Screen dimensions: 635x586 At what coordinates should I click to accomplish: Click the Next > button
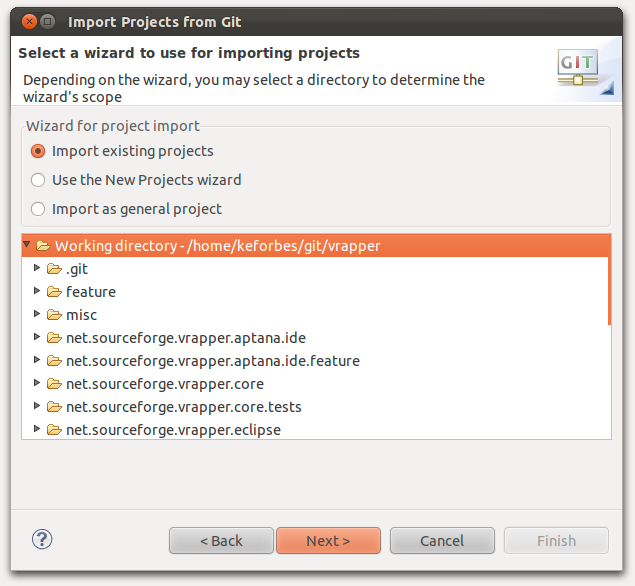[328, 541]
